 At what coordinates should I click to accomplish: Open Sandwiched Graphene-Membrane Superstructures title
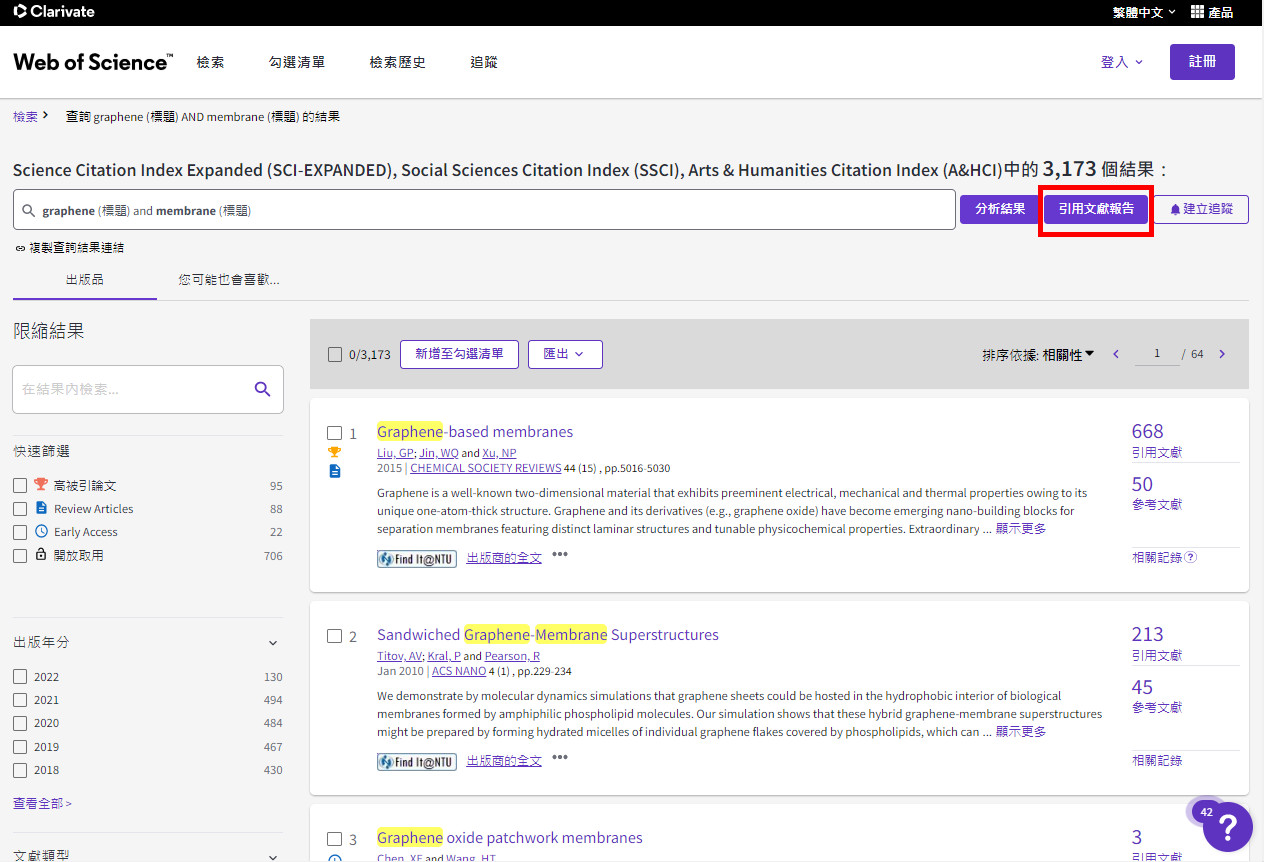coord(548,635)
